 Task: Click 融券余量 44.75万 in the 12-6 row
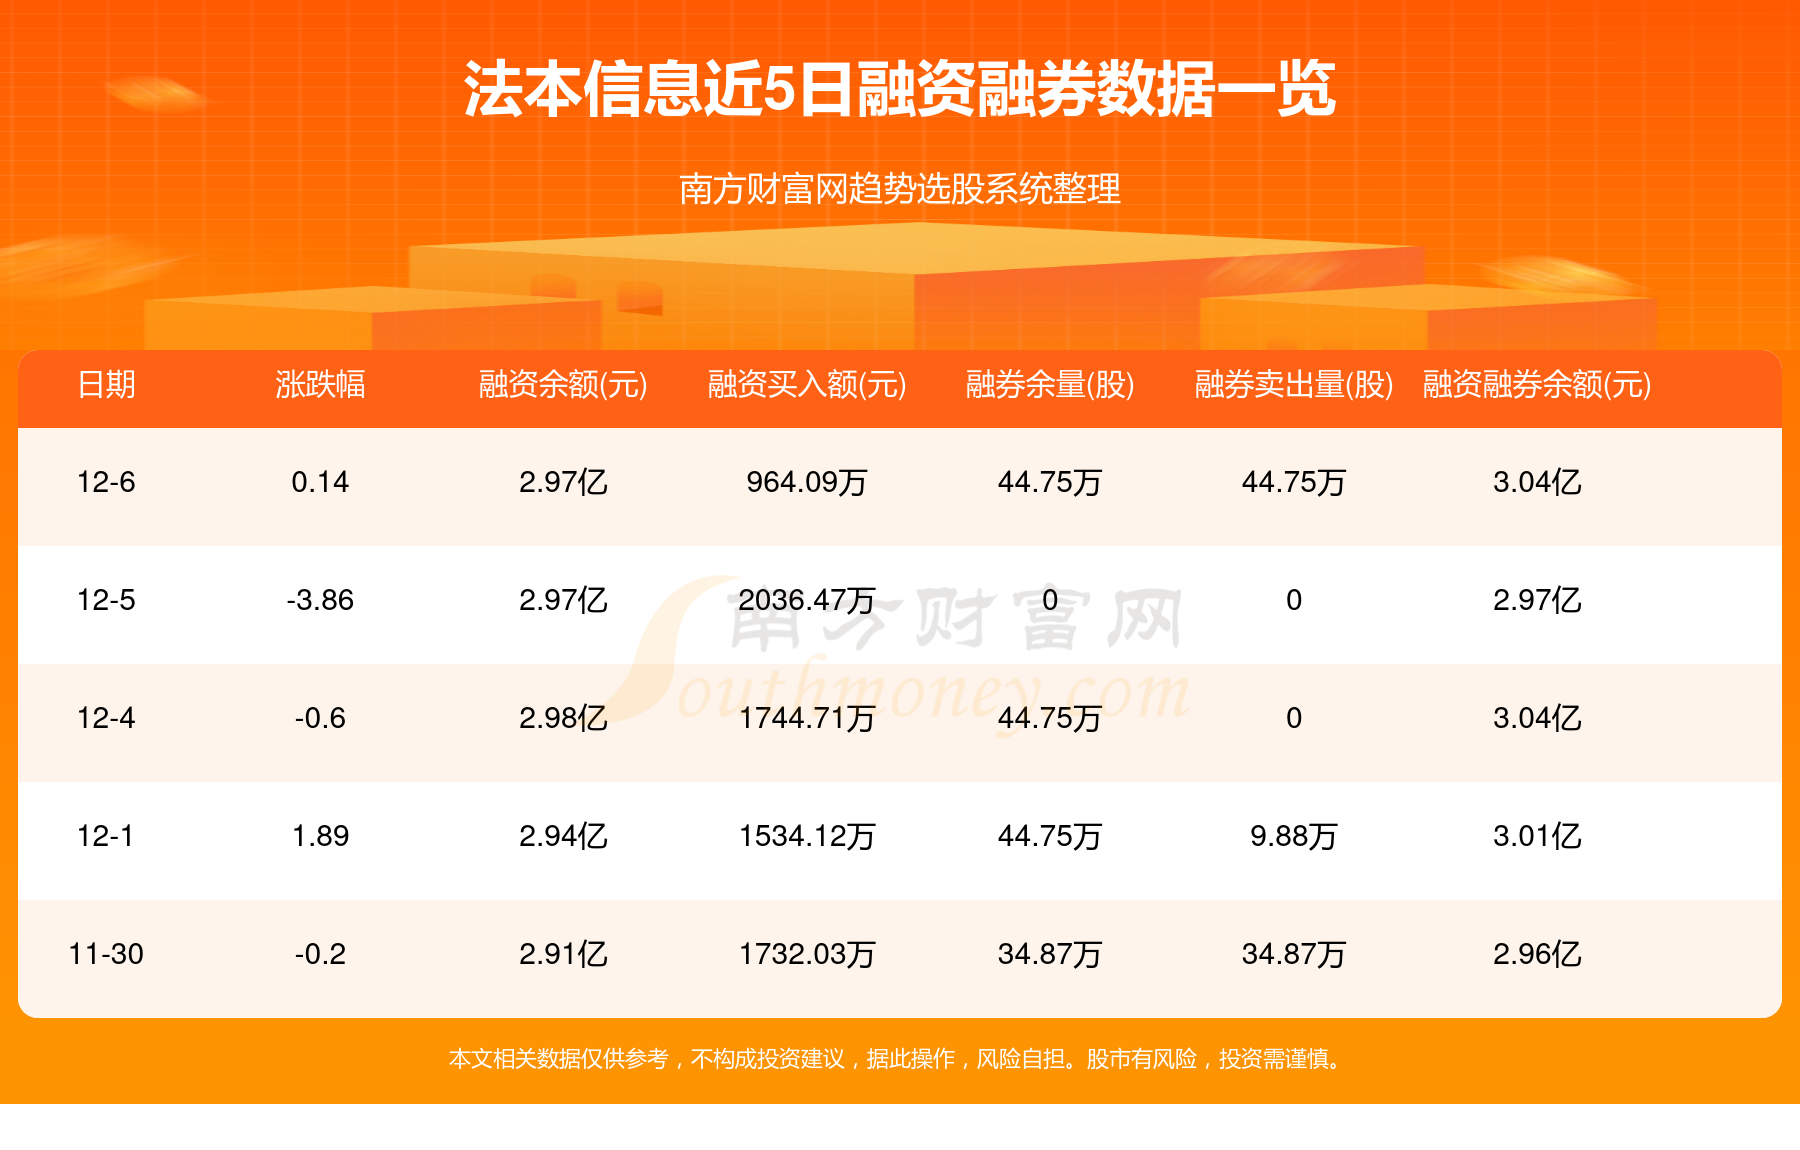(1050, 482)
